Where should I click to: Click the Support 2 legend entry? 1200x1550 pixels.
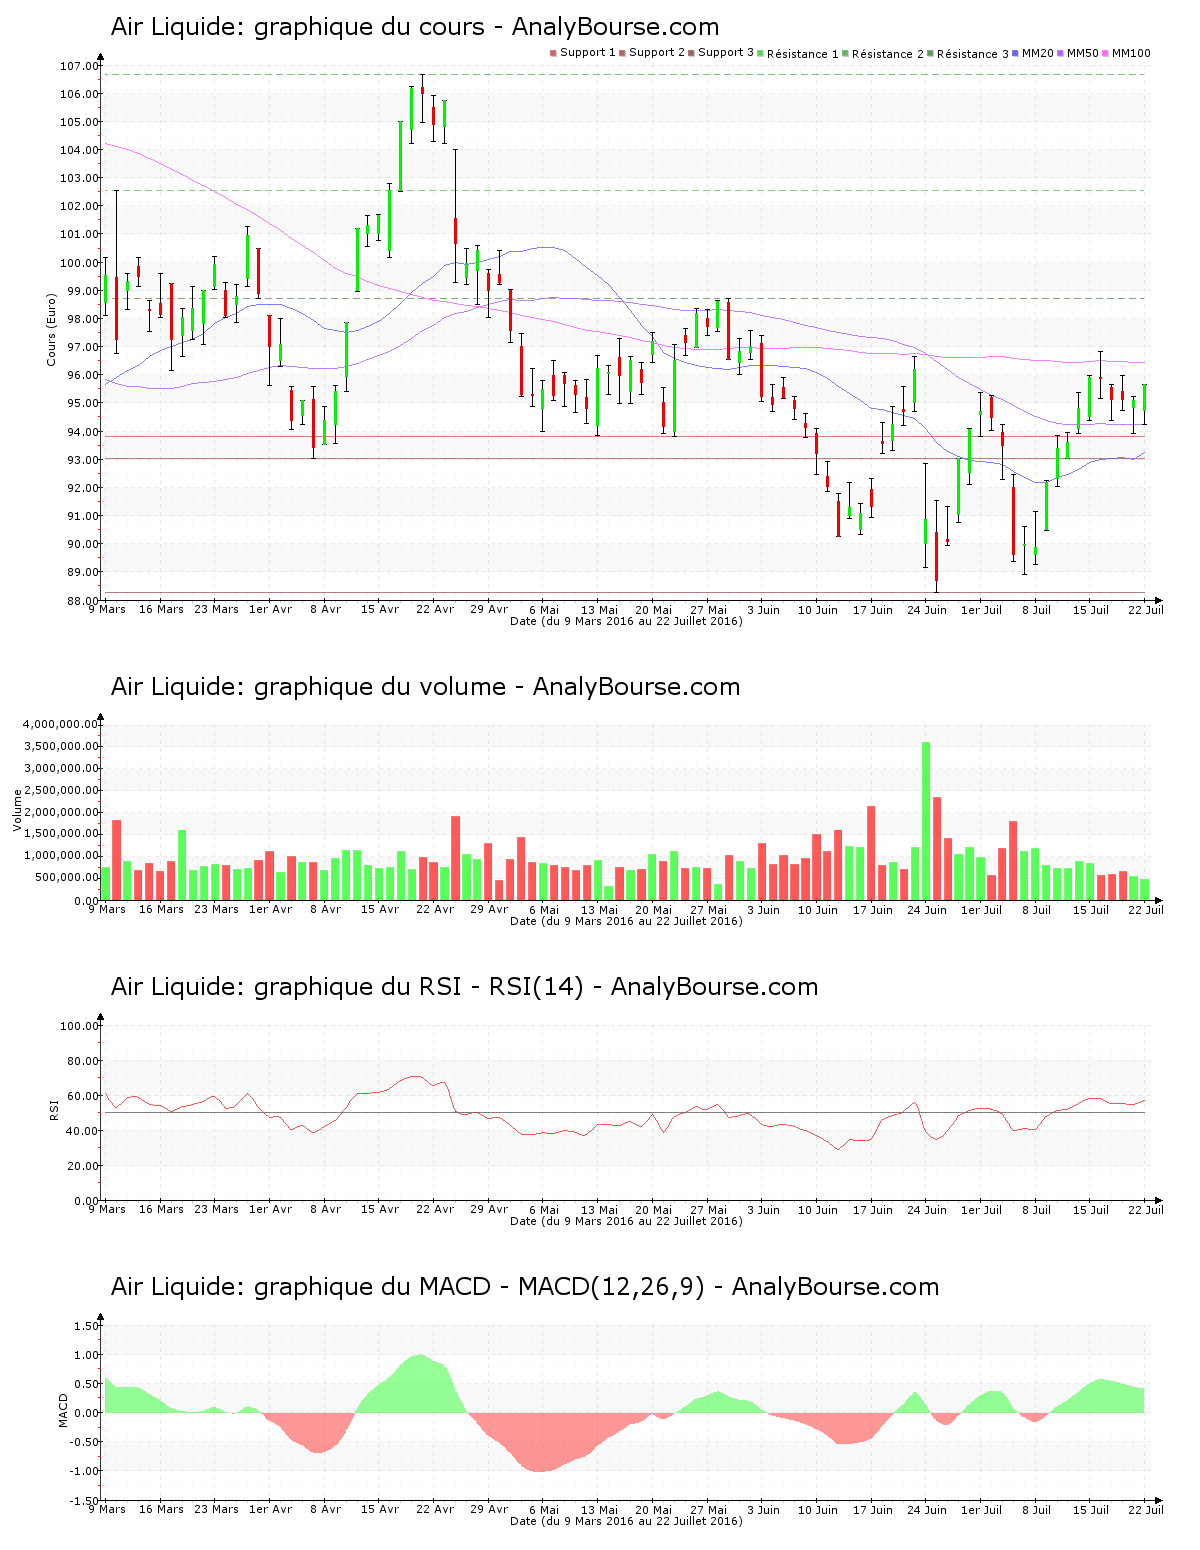pos(652,53)
